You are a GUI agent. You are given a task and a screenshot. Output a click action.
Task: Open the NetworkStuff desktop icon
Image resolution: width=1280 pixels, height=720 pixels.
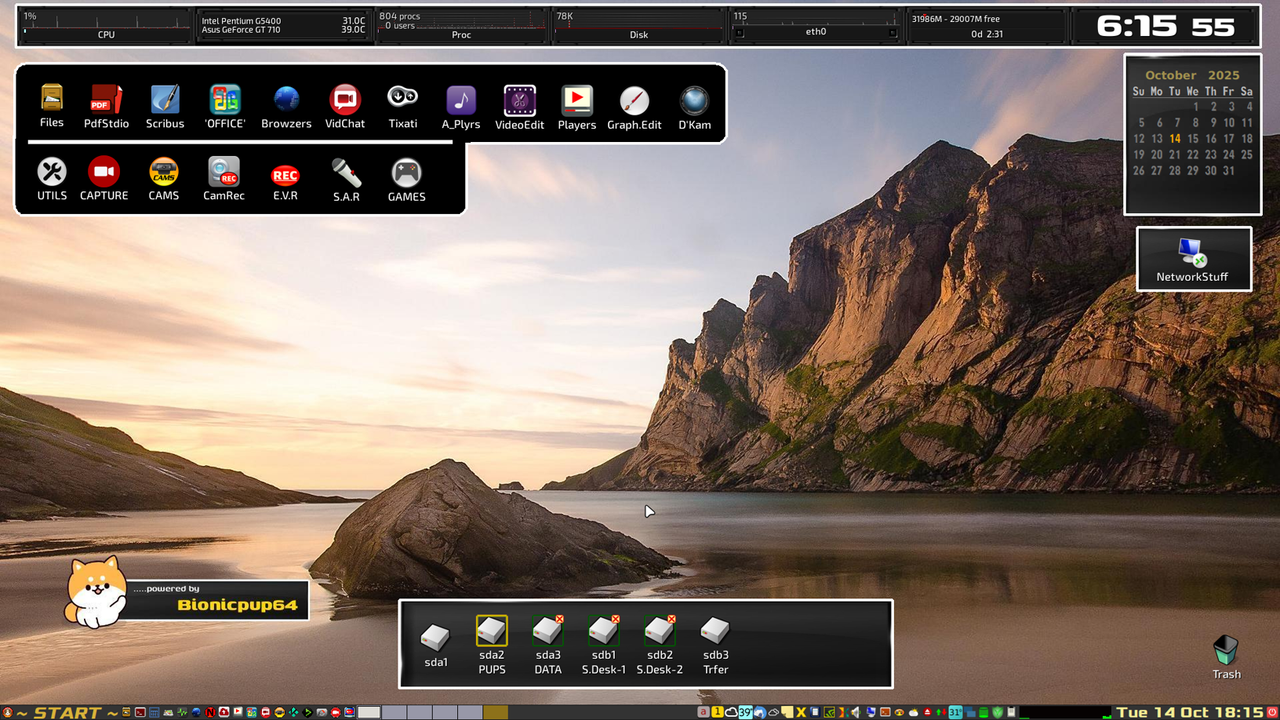click(1192, 252)
